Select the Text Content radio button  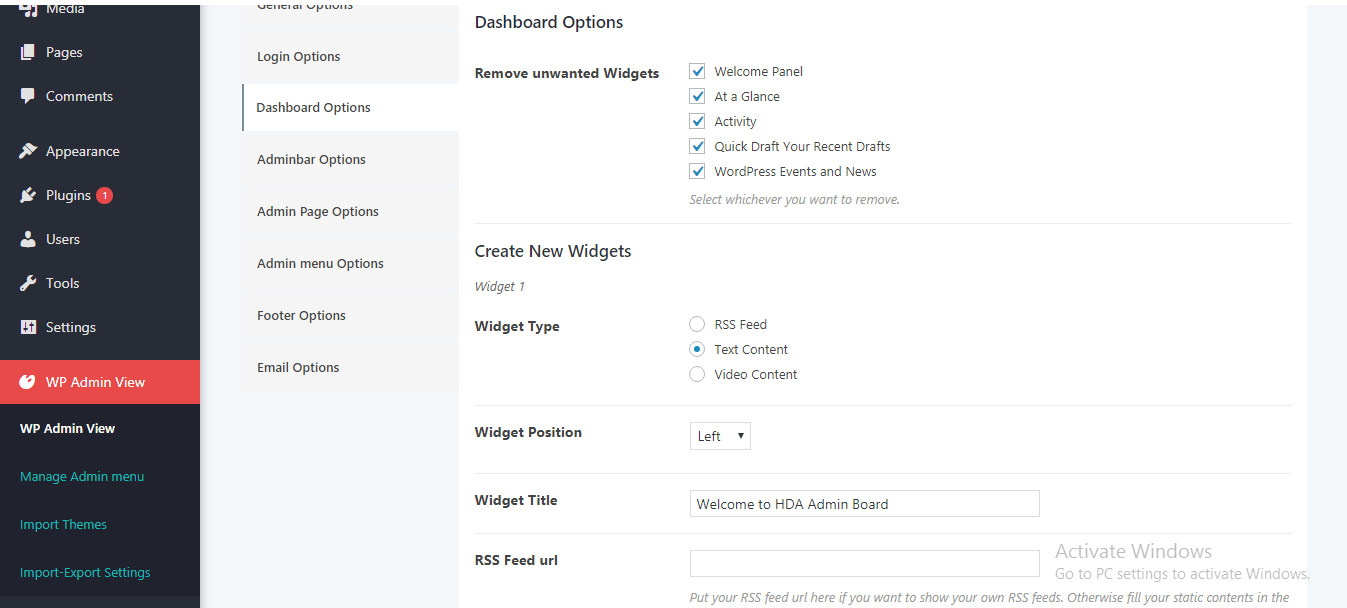click(x=698, y=349)
